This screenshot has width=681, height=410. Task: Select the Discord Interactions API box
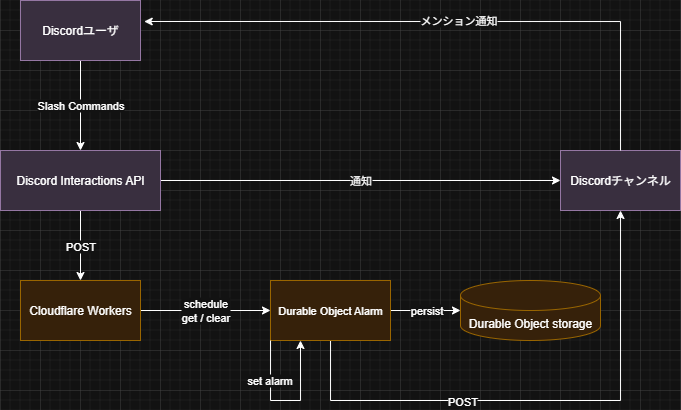(x=80, y=181)
